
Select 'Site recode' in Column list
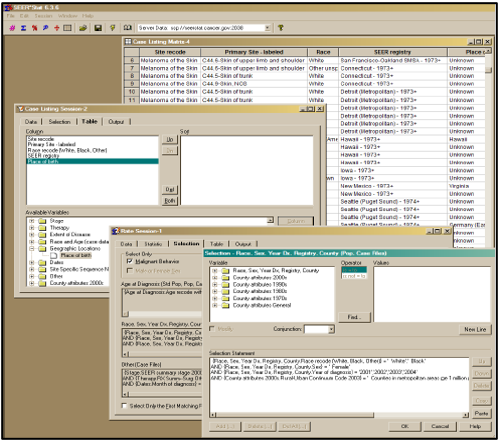pyautogui.click(x=92, y=139)
